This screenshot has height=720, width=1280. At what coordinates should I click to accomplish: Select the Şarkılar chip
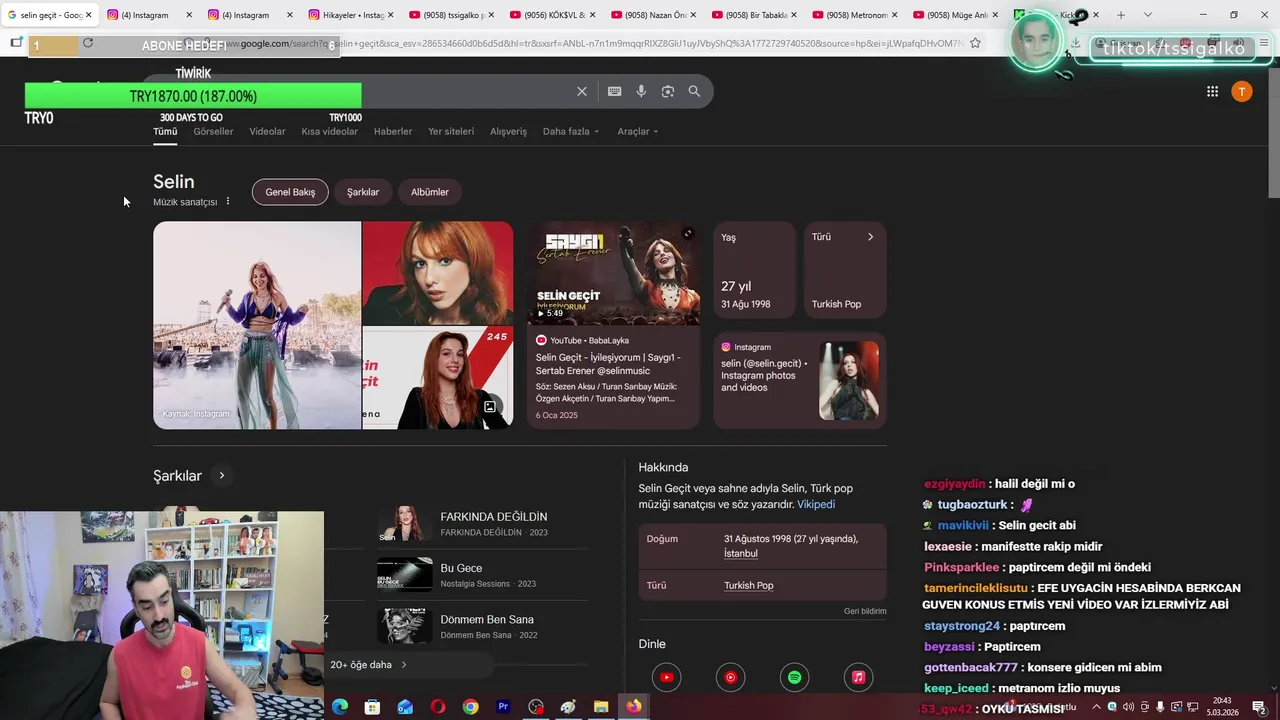[363, 192]
